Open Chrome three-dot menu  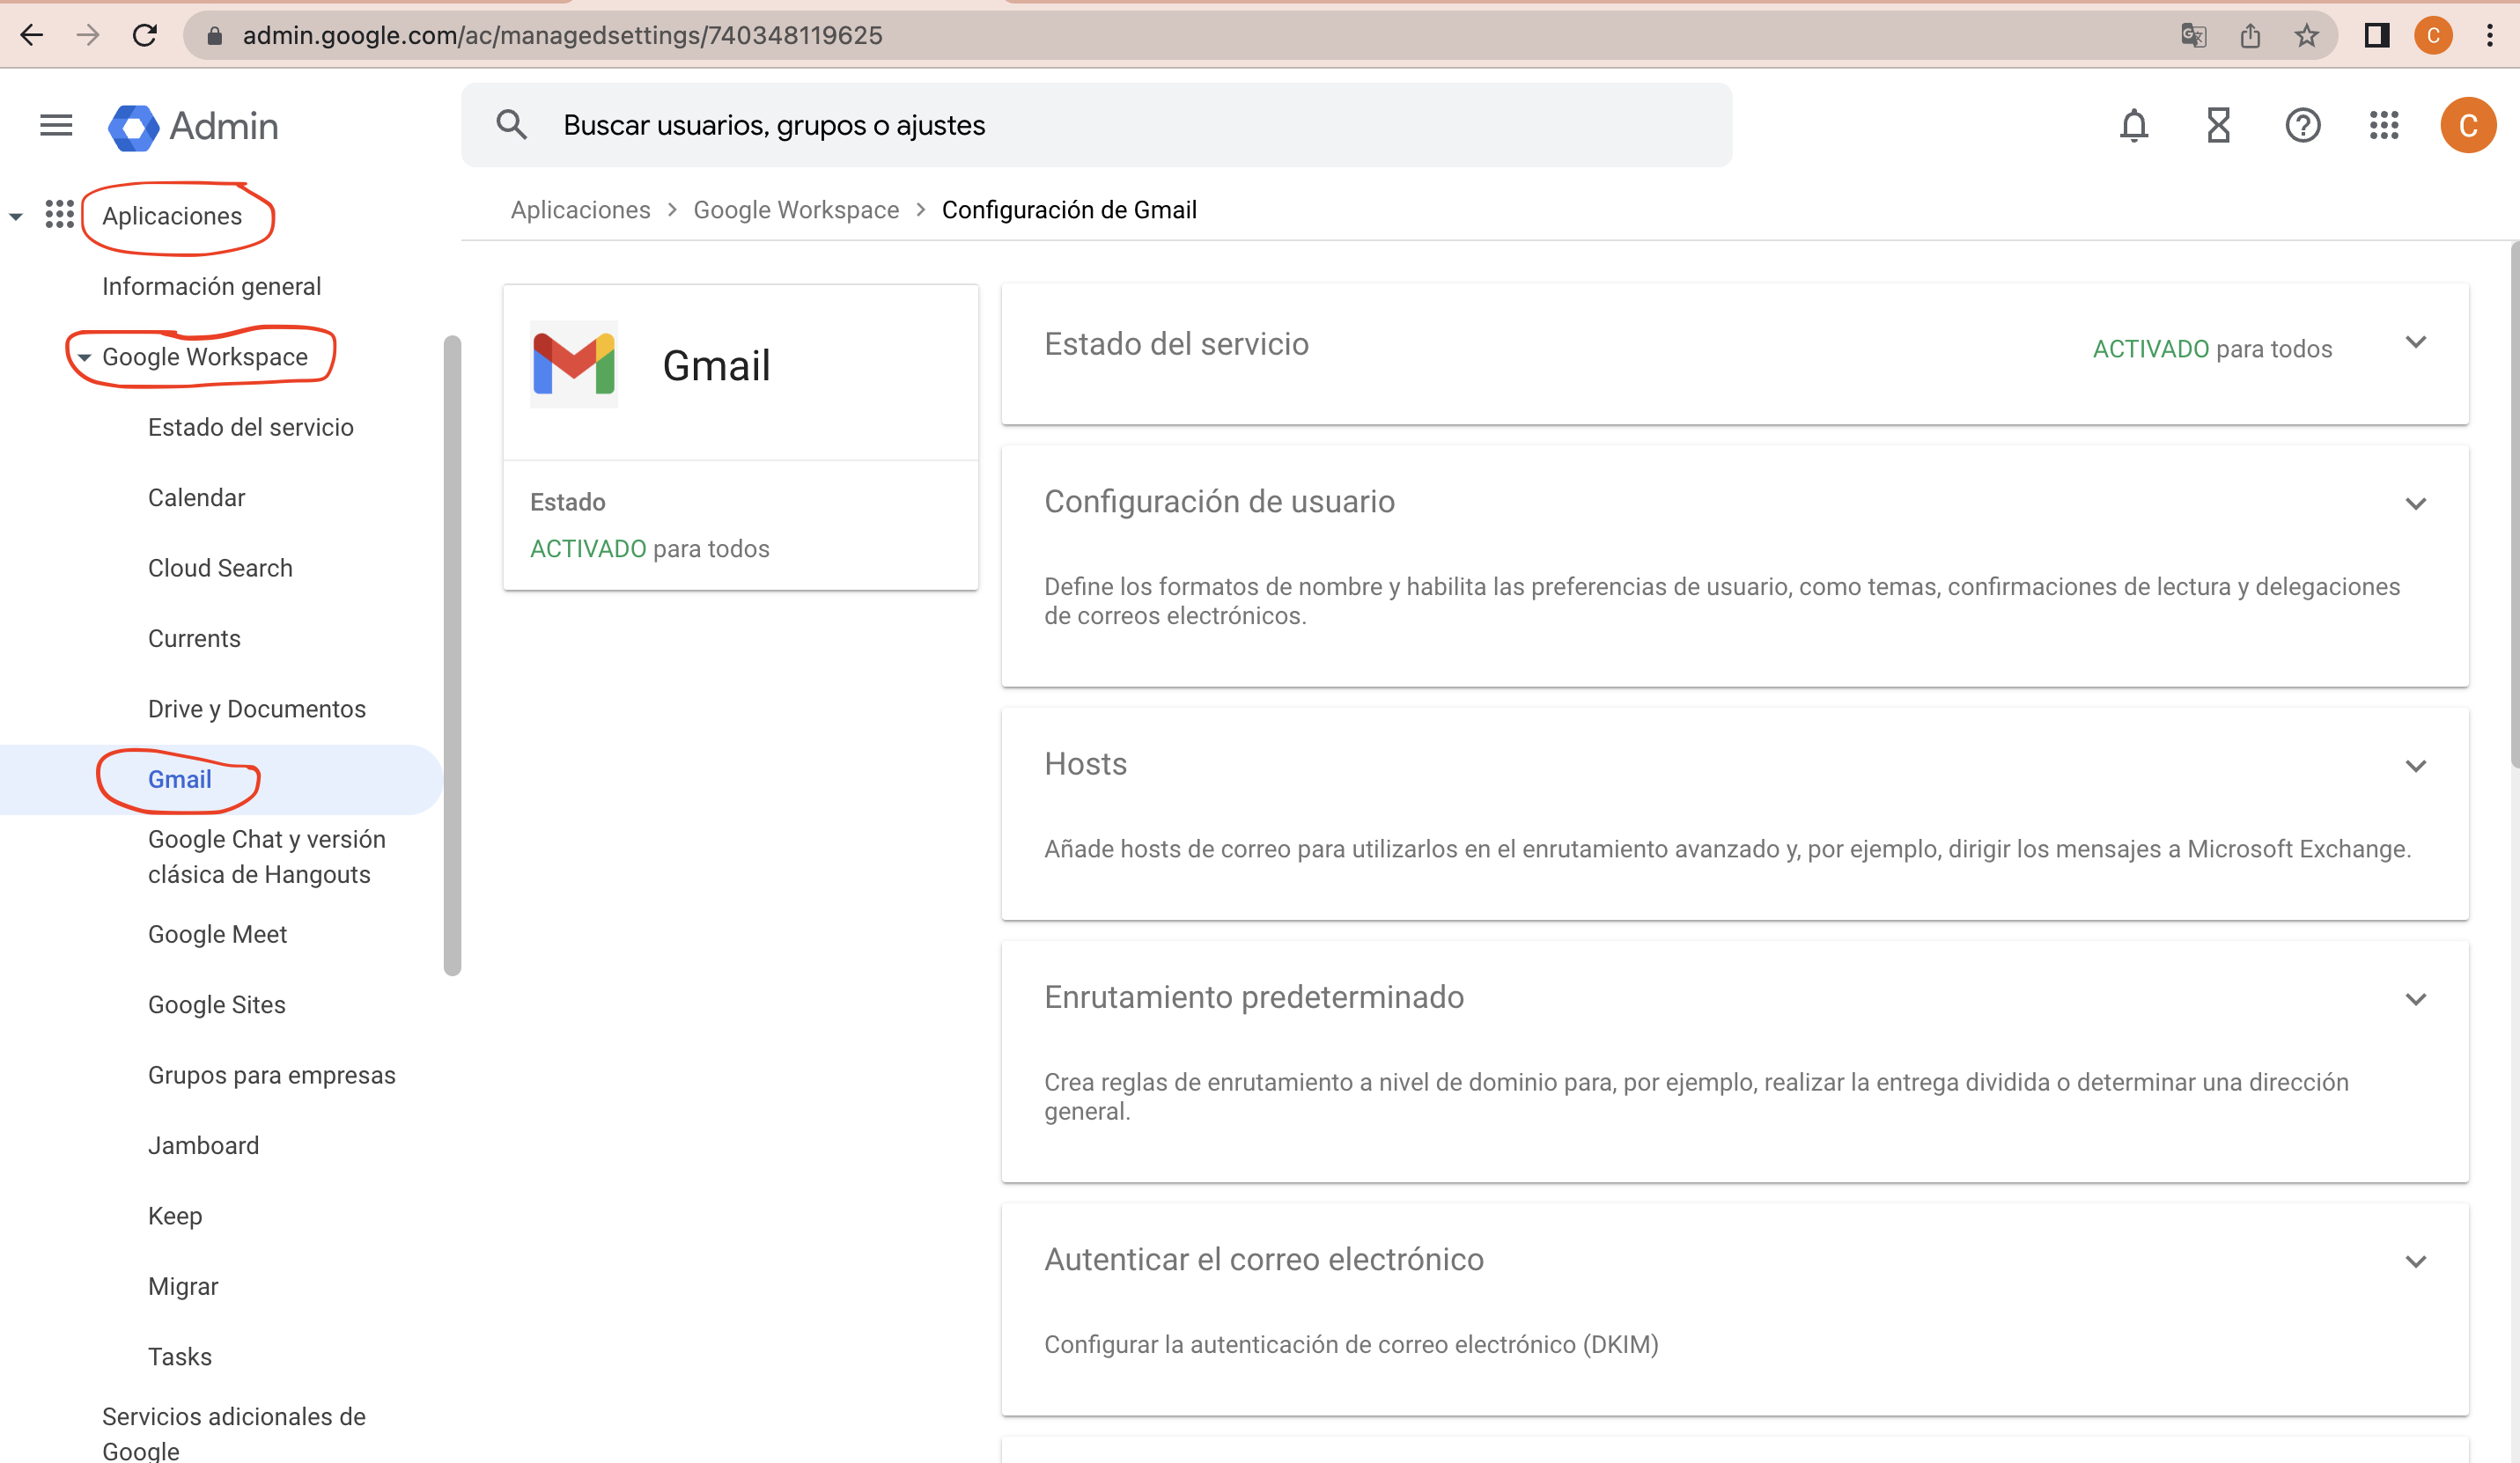[x=2490, y=36]
